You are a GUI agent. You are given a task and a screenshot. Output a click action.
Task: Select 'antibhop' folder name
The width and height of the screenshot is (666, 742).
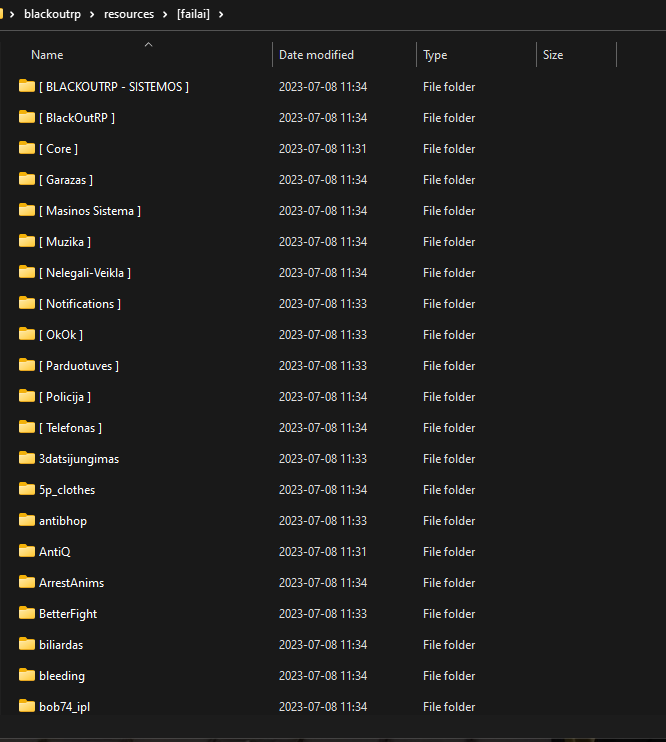[63, 521]
